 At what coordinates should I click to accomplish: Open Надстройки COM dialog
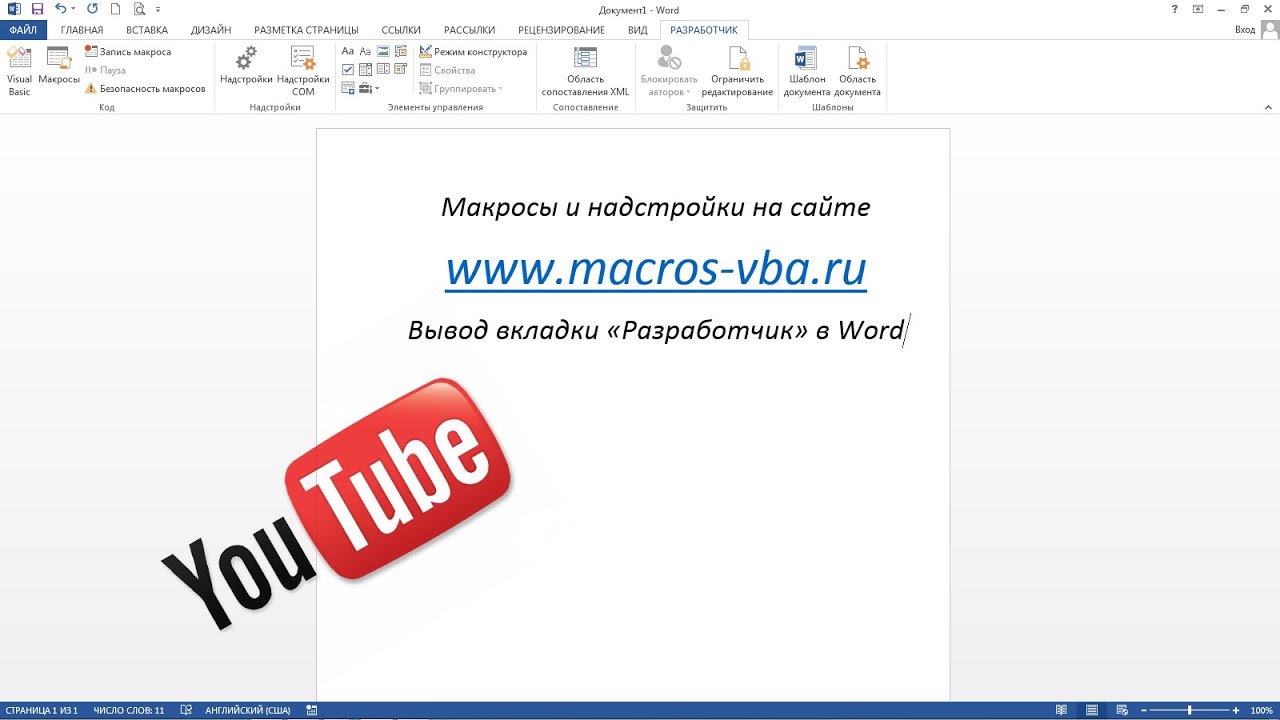(x=303, y=72)
